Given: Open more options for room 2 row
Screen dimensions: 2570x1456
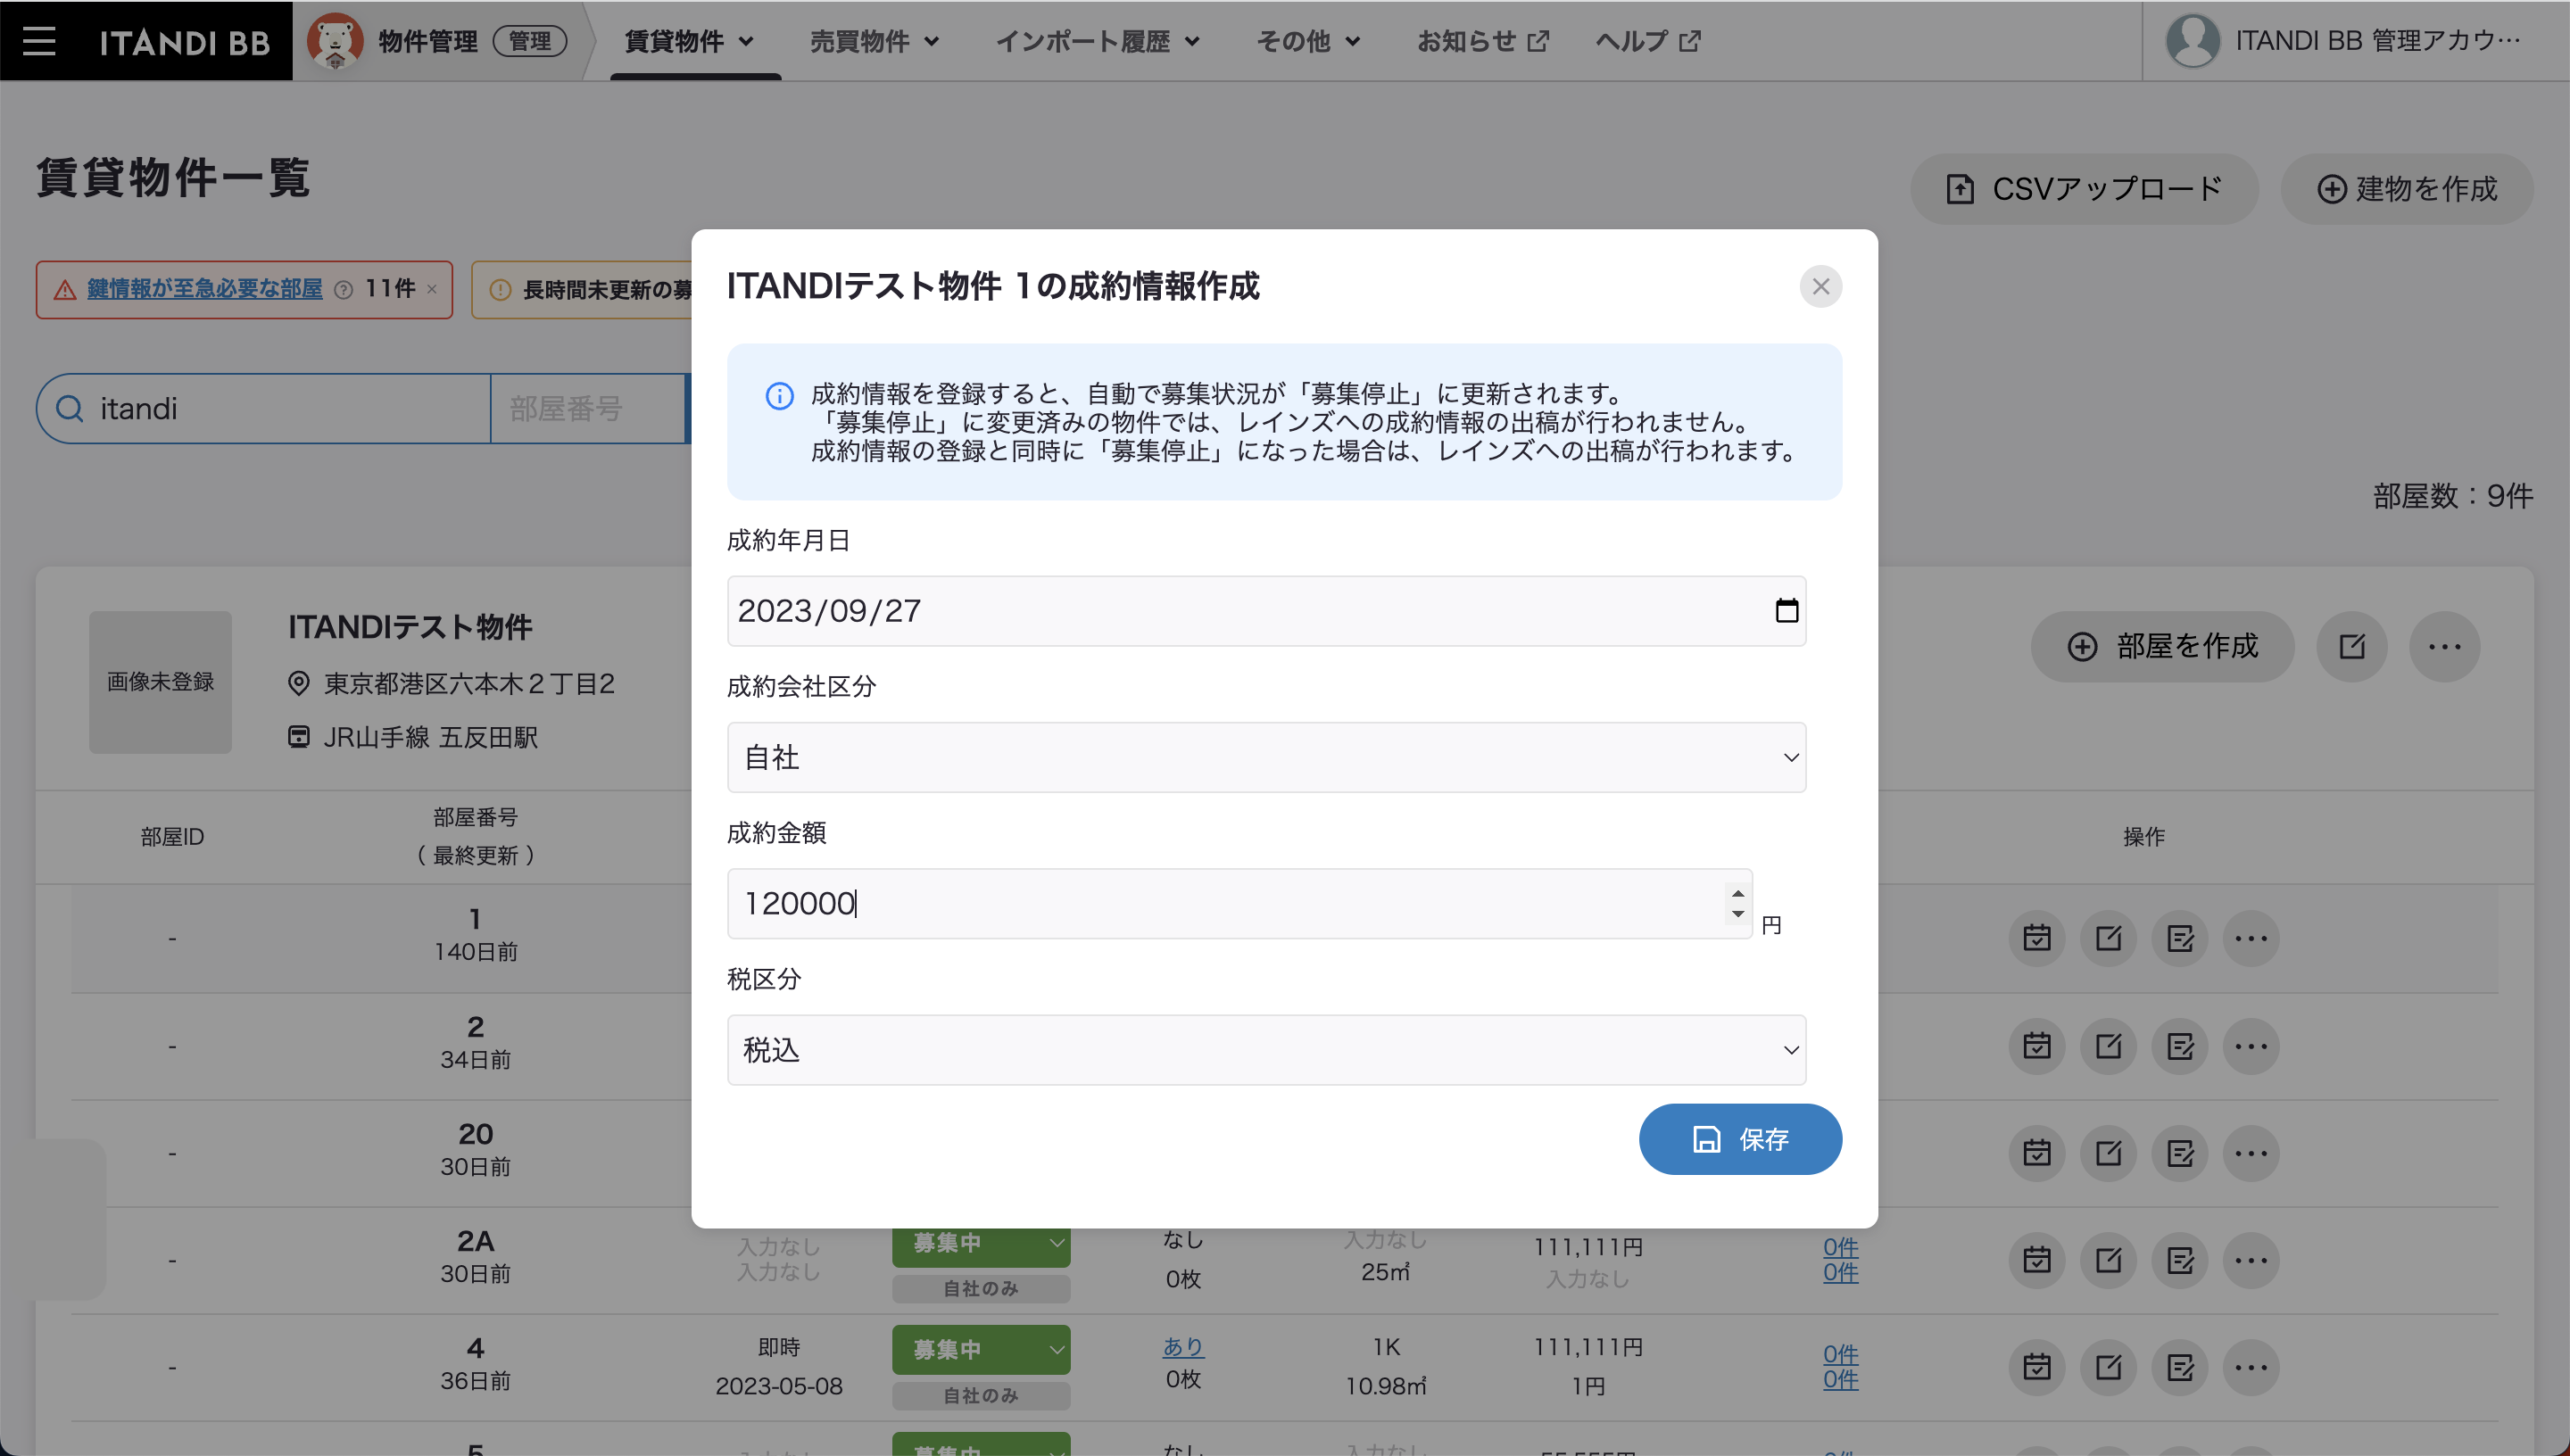Looking at the screenshot, I should click(x=2251, y=1046).
